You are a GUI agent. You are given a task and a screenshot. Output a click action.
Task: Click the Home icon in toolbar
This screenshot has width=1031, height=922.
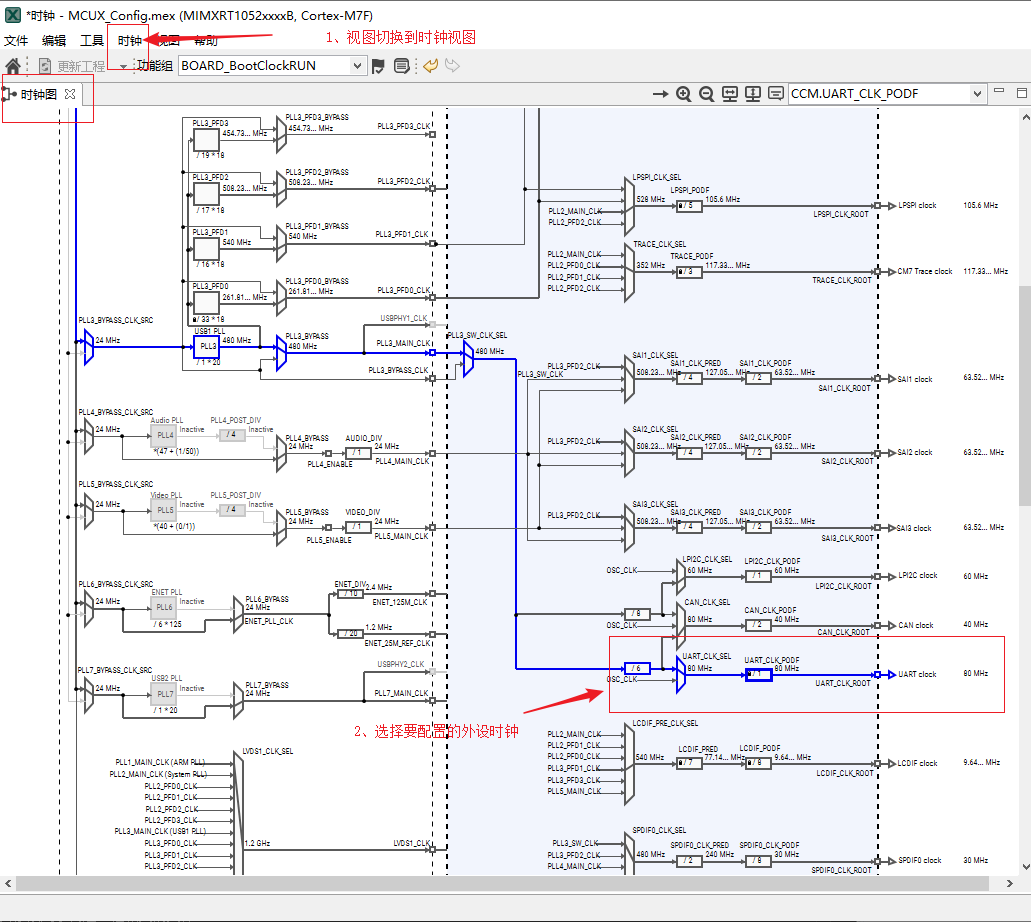[x=13, y=66]
